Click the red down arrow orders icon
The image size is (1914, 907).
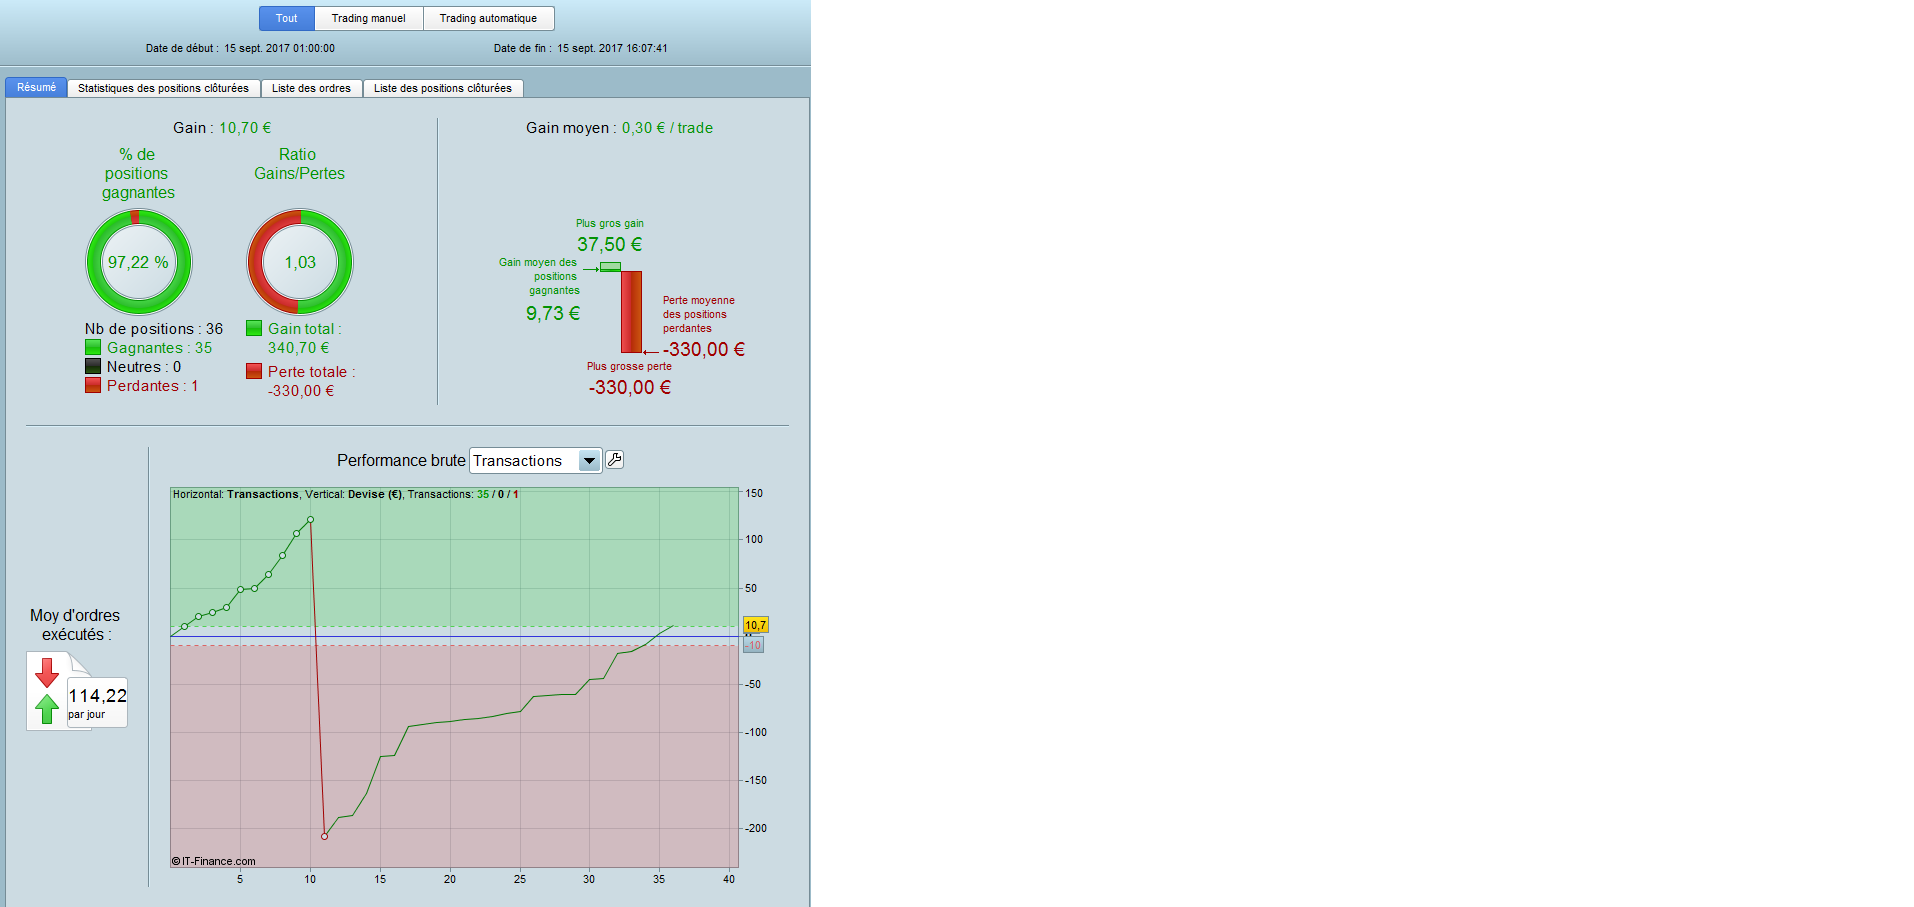point(47,673)
